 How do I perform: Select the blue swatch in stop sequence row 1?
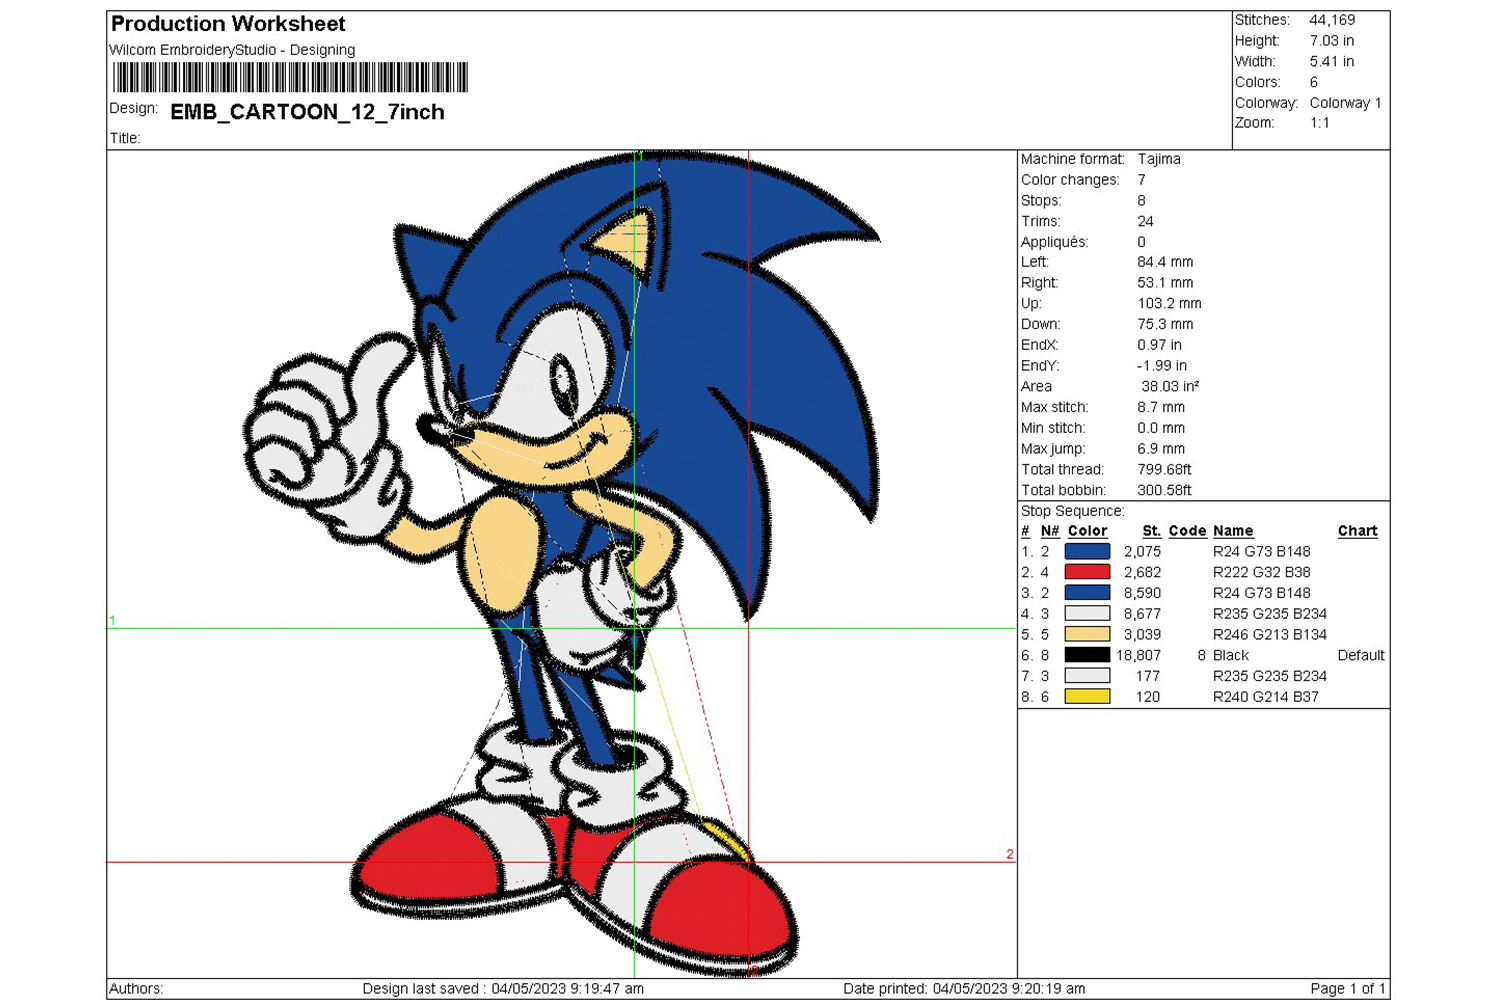click(x=1087, y=551)
